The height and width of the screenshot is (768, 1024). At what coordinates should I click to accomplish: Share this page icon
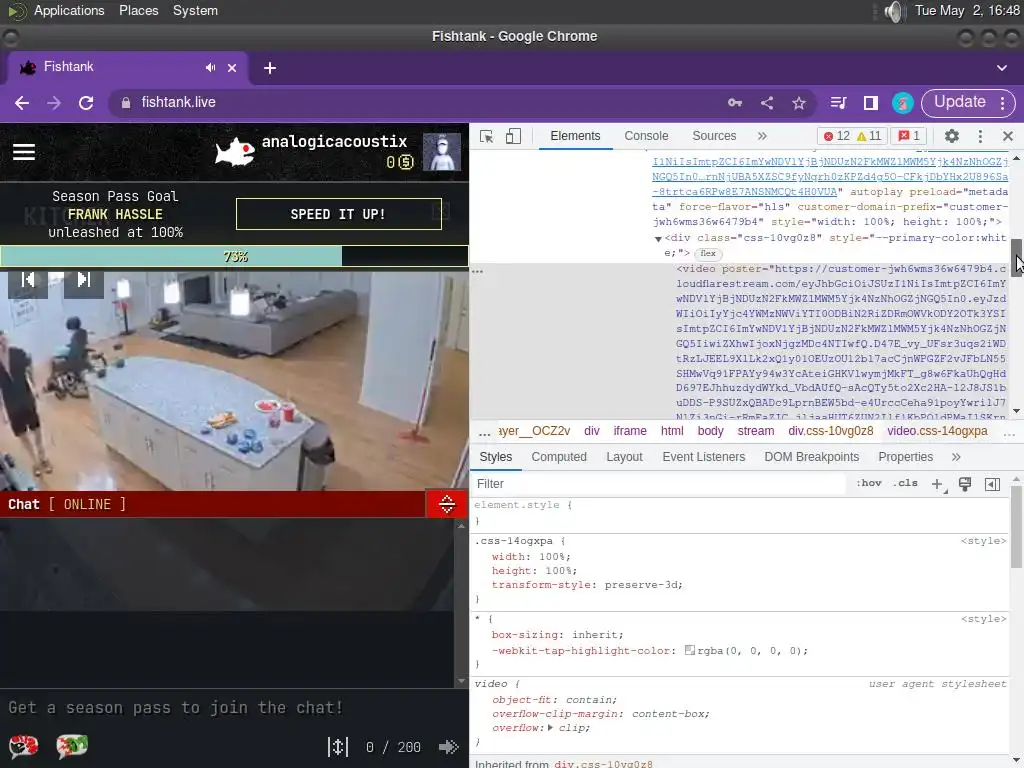click(x=767, y=103)
